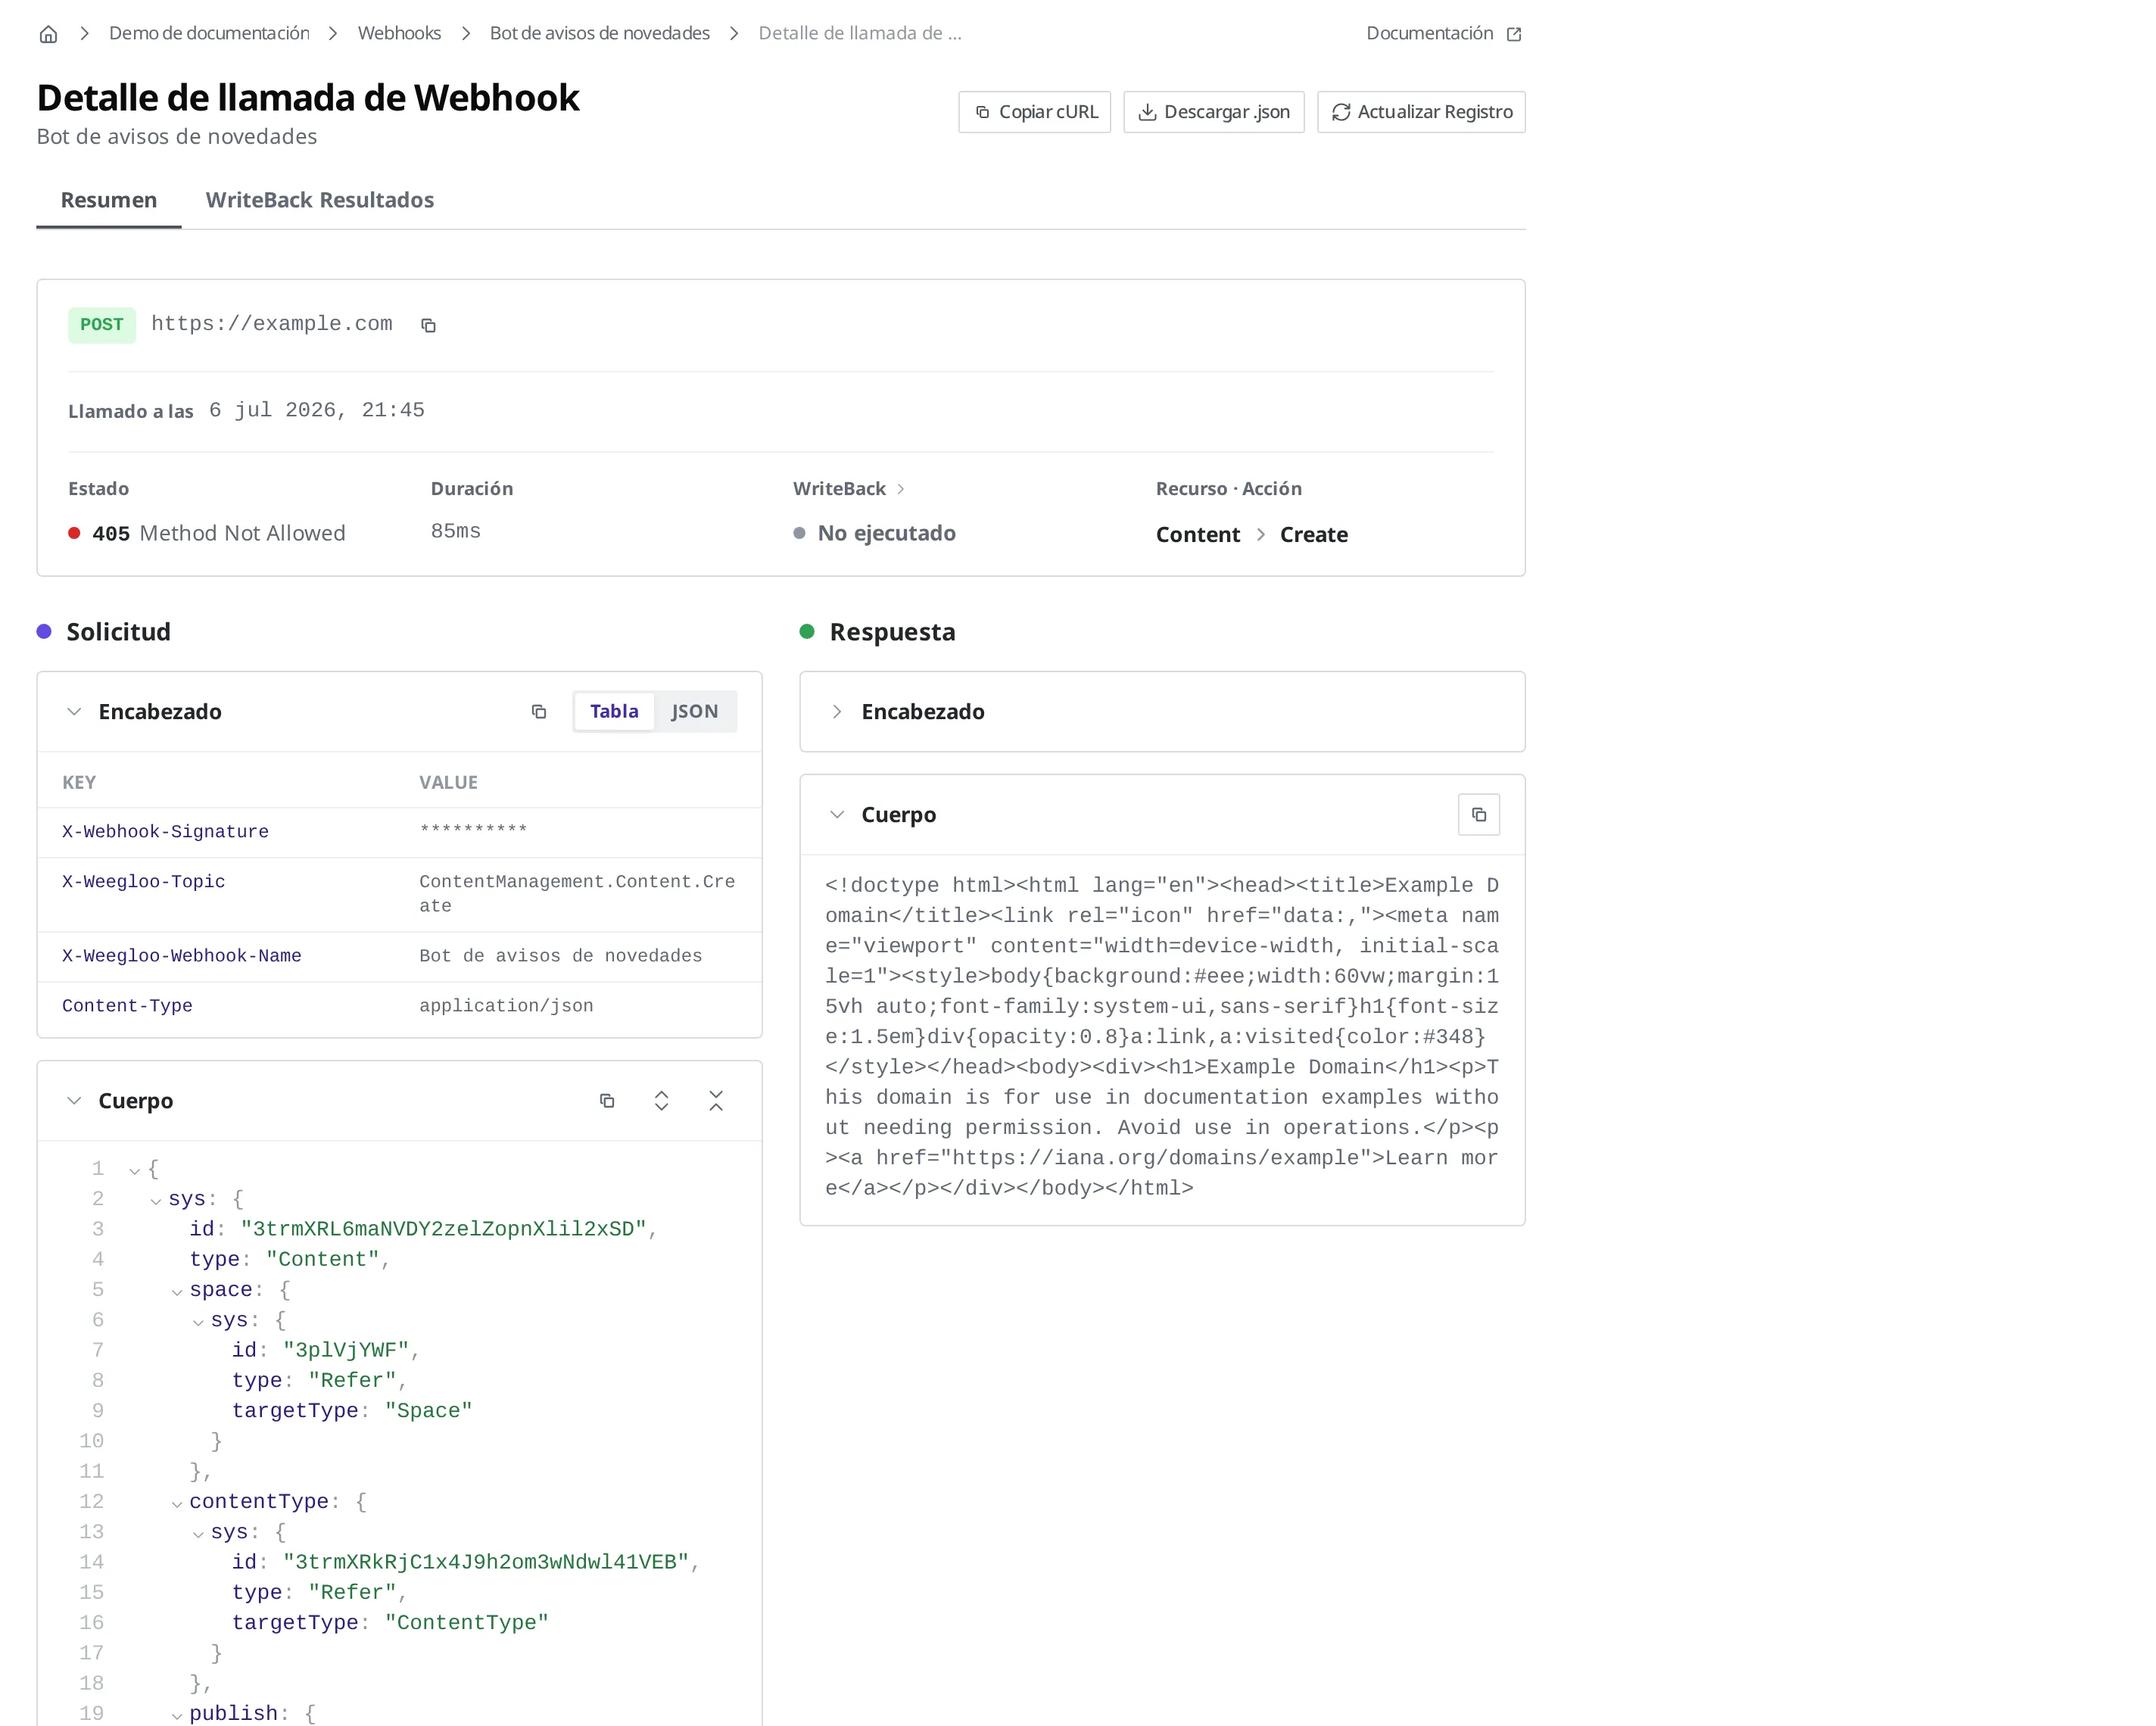Collapse the sys node on line 13
Screen dimensions: 2156x1726
(x=198, y=1534)
